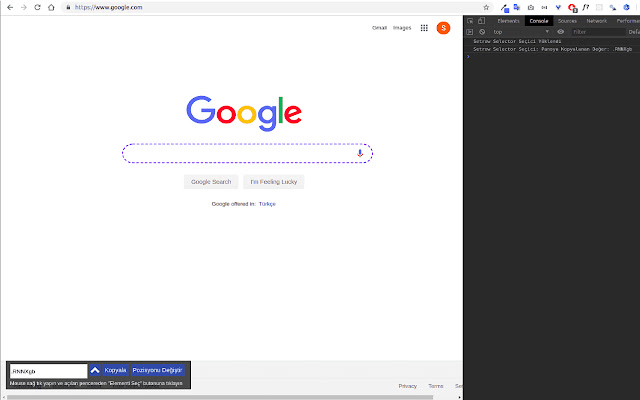The width and height of the screenshot is (640, 400).
Task: Click the I'm Feeling Lucky button
Action: pos(274,182)
